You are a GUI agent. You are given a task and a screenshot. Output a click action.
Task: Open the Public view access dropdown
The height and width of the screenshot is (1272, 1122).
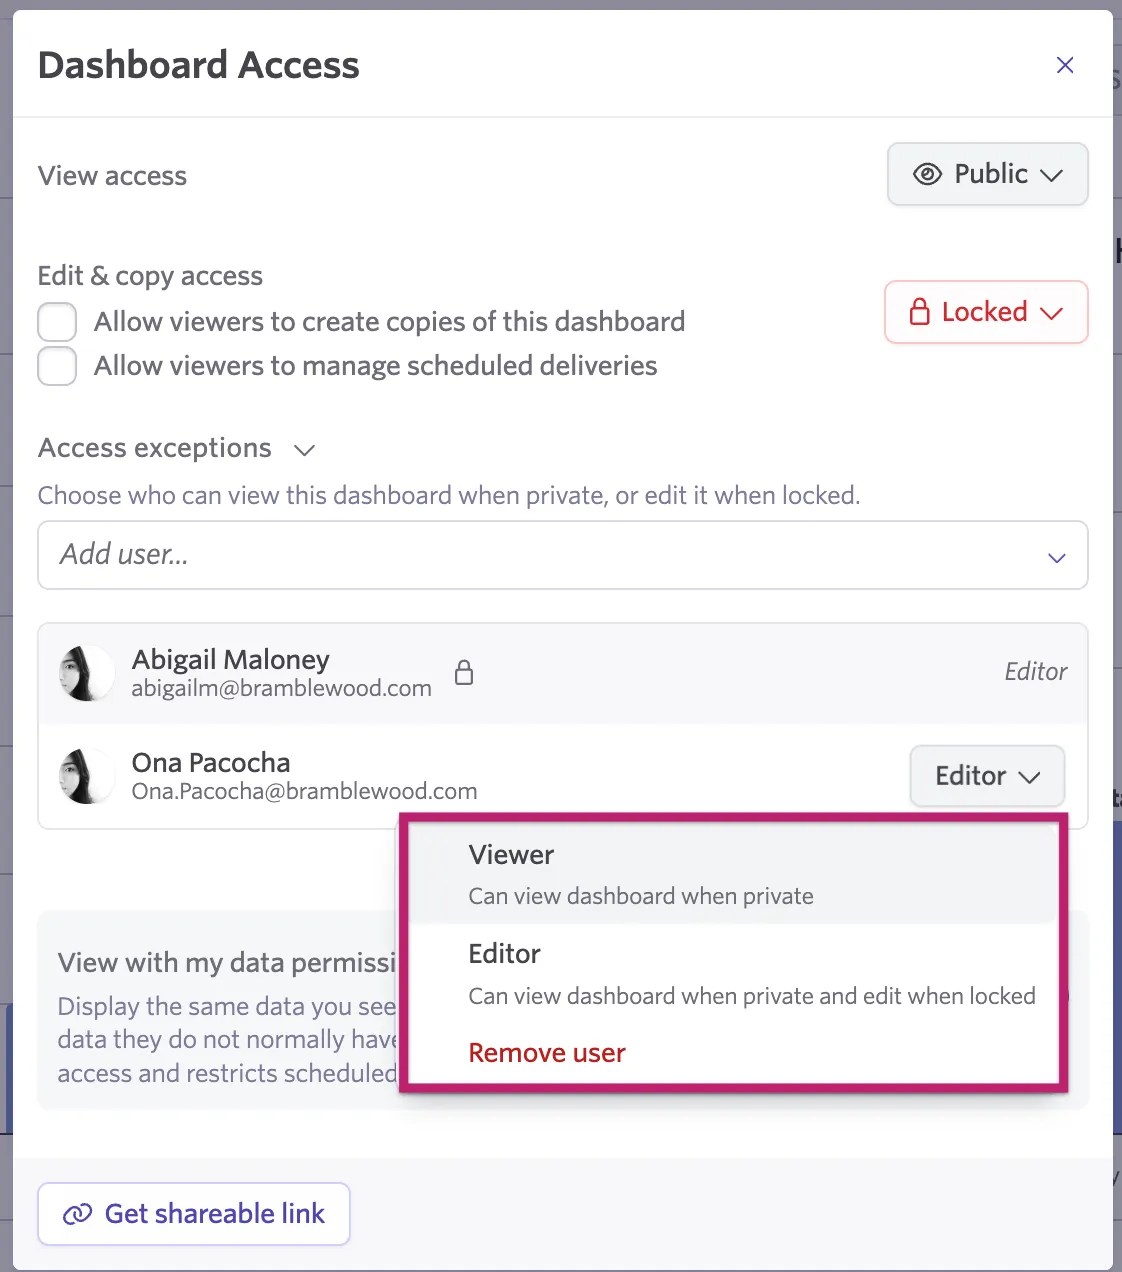988,174
